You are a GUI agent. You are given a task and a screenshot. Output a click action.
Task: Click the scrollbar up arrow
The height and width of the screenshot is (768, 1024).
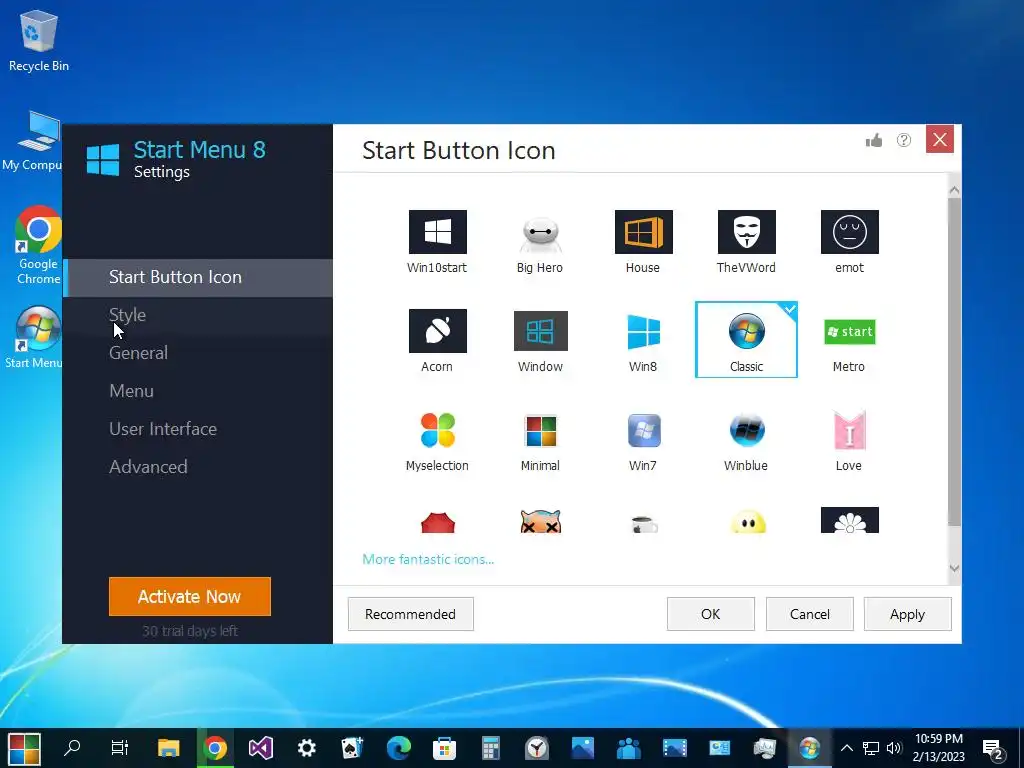click(x=954, y=191)
